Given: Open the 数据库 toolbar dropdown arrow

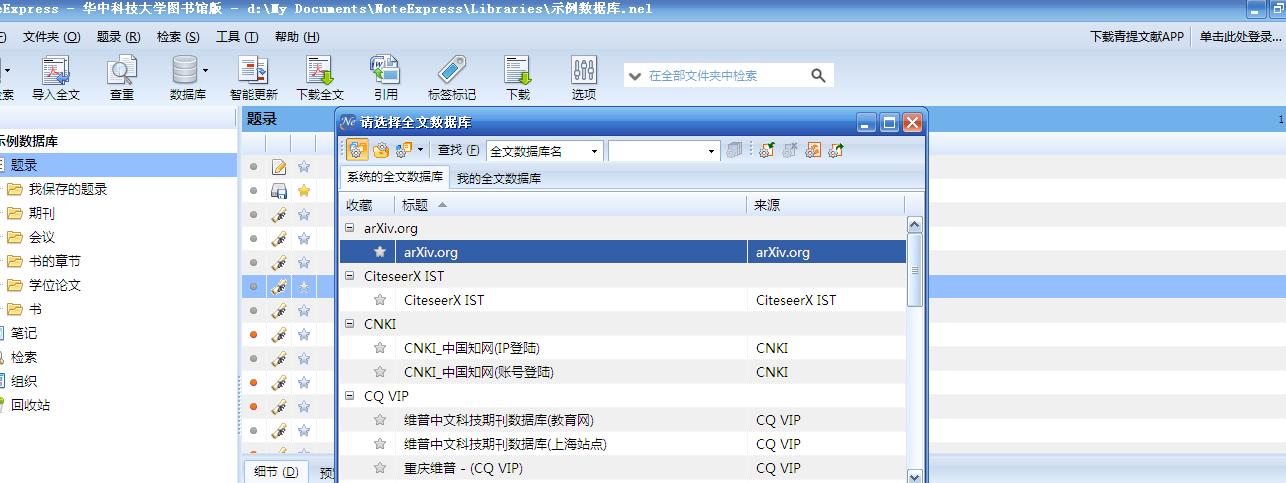Looking at the screenshot, I should click(205, 70).
